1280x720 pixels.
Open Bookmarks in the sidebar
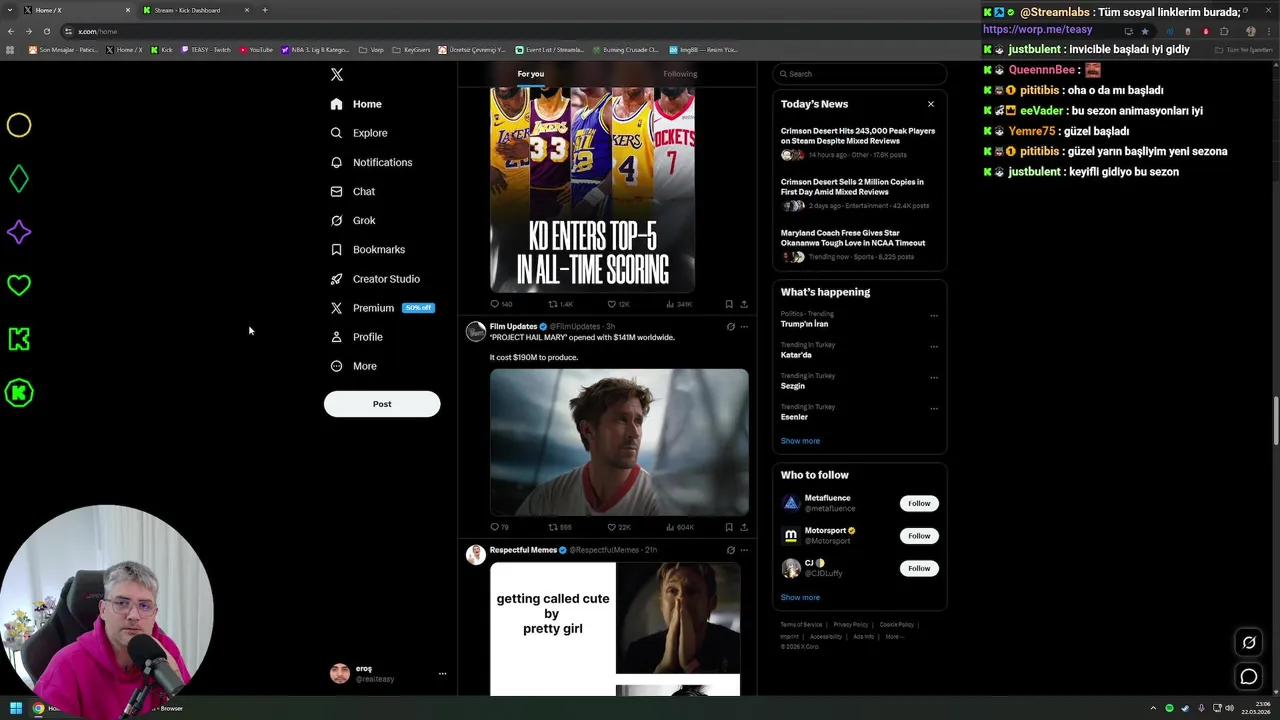click(x=368, y=249)
